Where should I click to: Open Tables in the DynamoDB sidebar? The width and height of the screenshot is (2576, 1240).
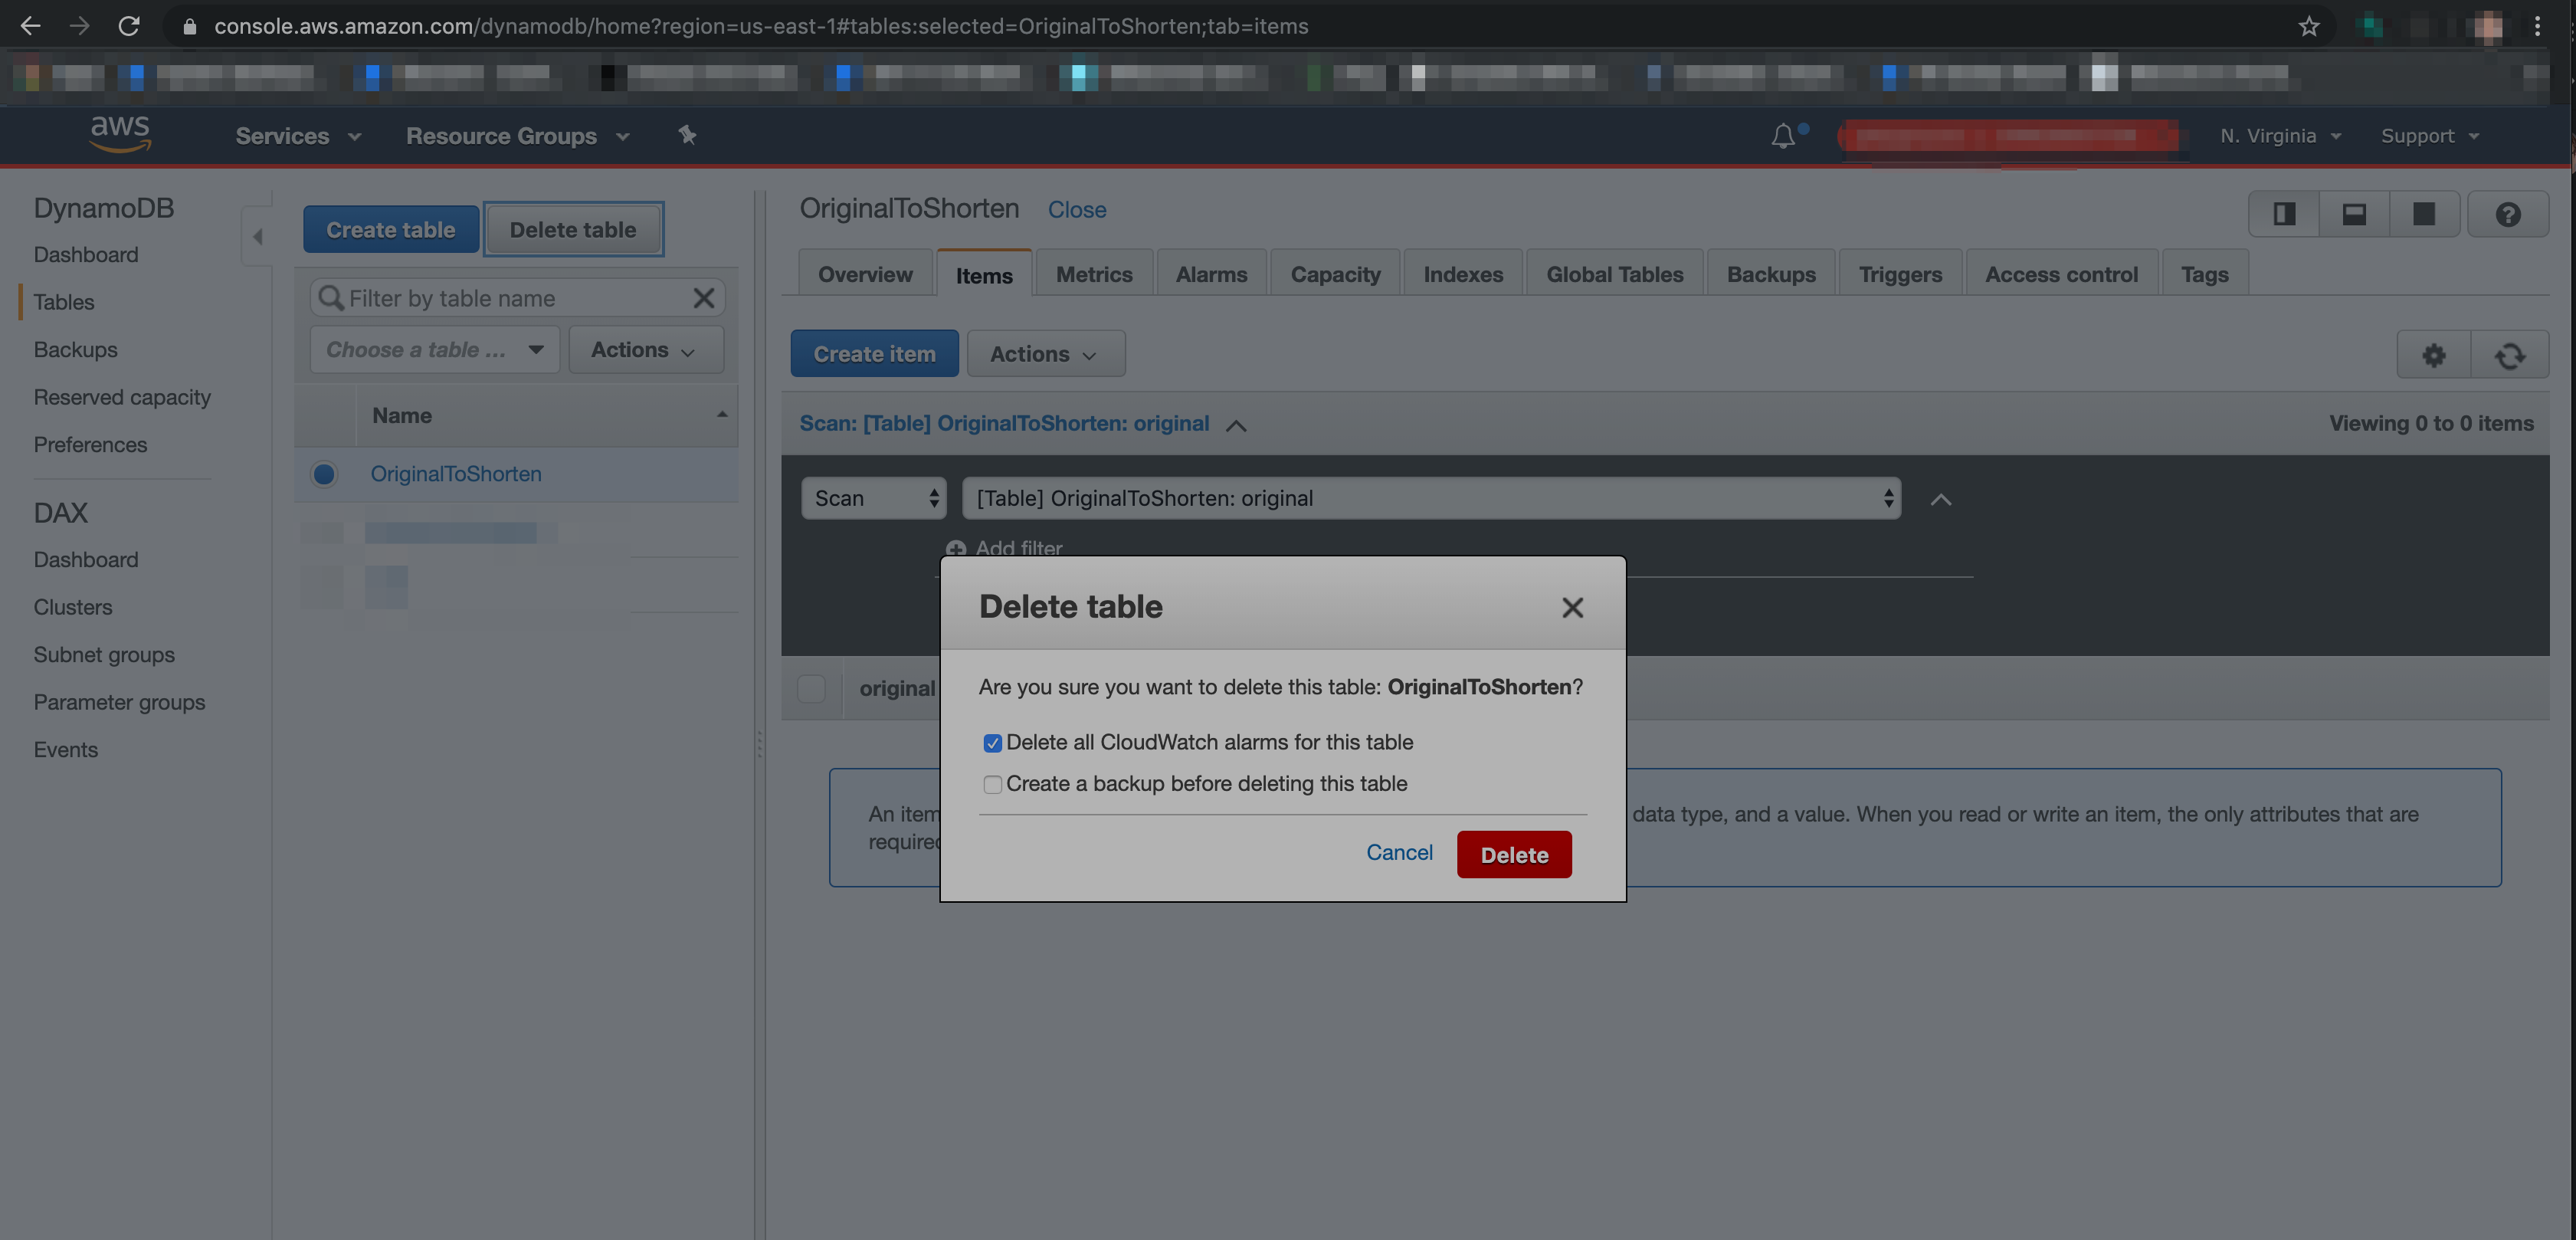point(64,301)
